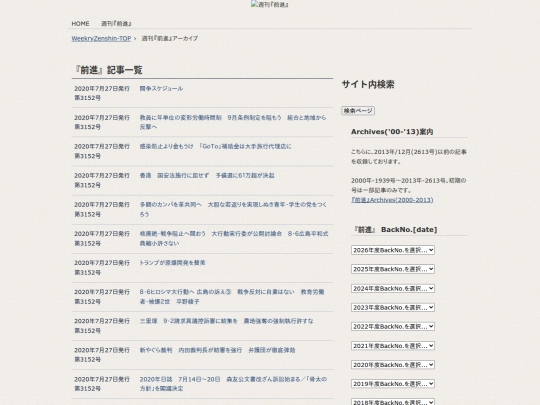Open article about 教員に年単位の変形労働時間制
Screen dimensions: 540x405
233,122
